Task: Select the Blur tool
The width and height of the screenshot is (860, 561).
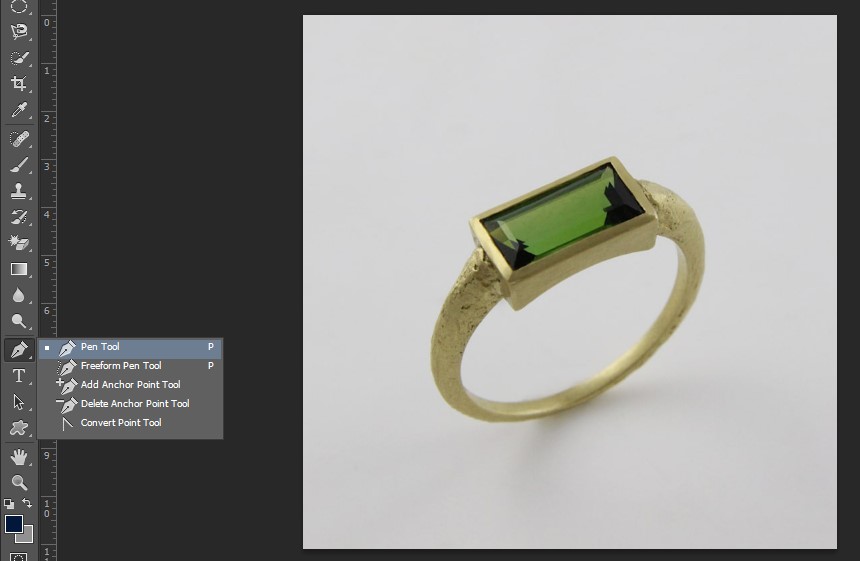Action: 19,296
